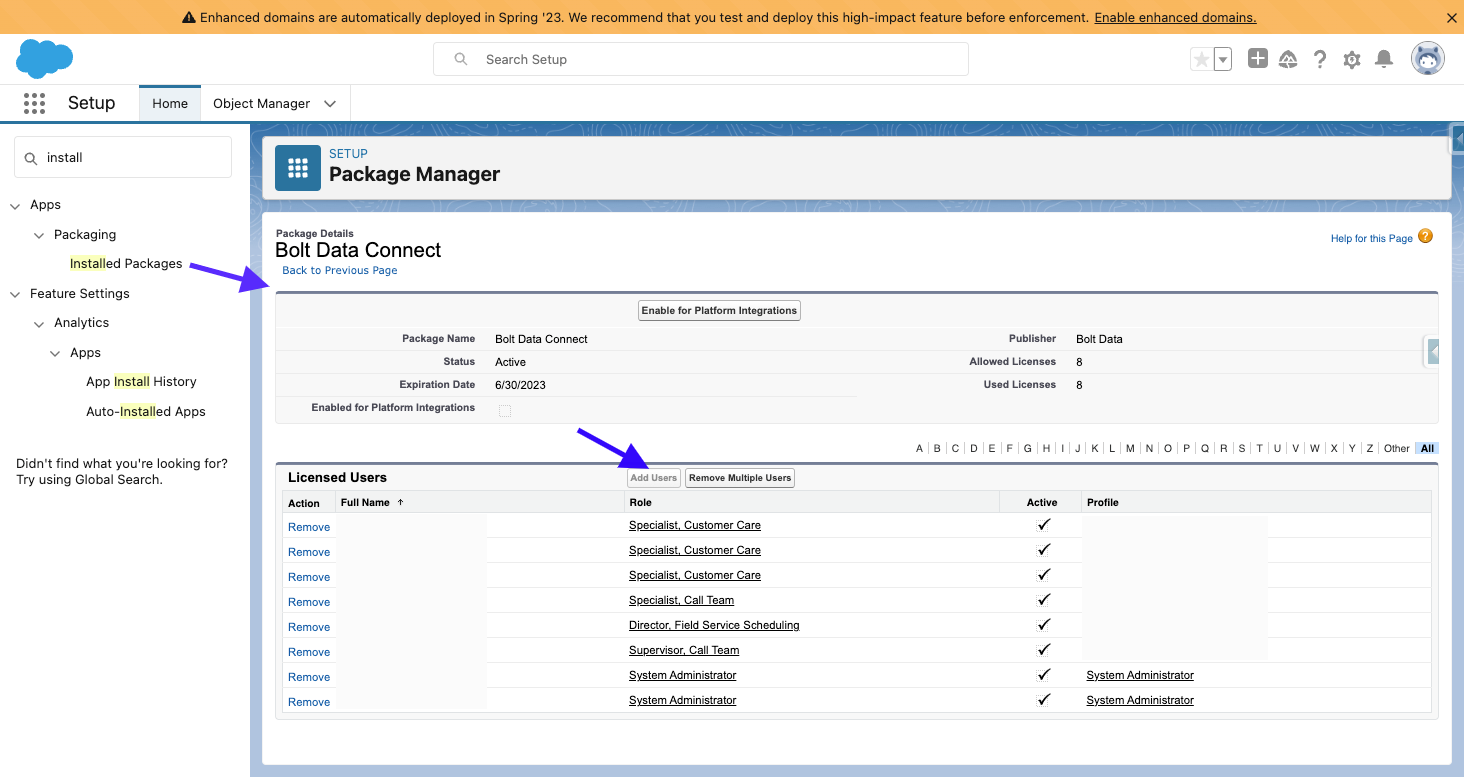
Task: Select the Other user filter
Action: (x=1397, y=449)
